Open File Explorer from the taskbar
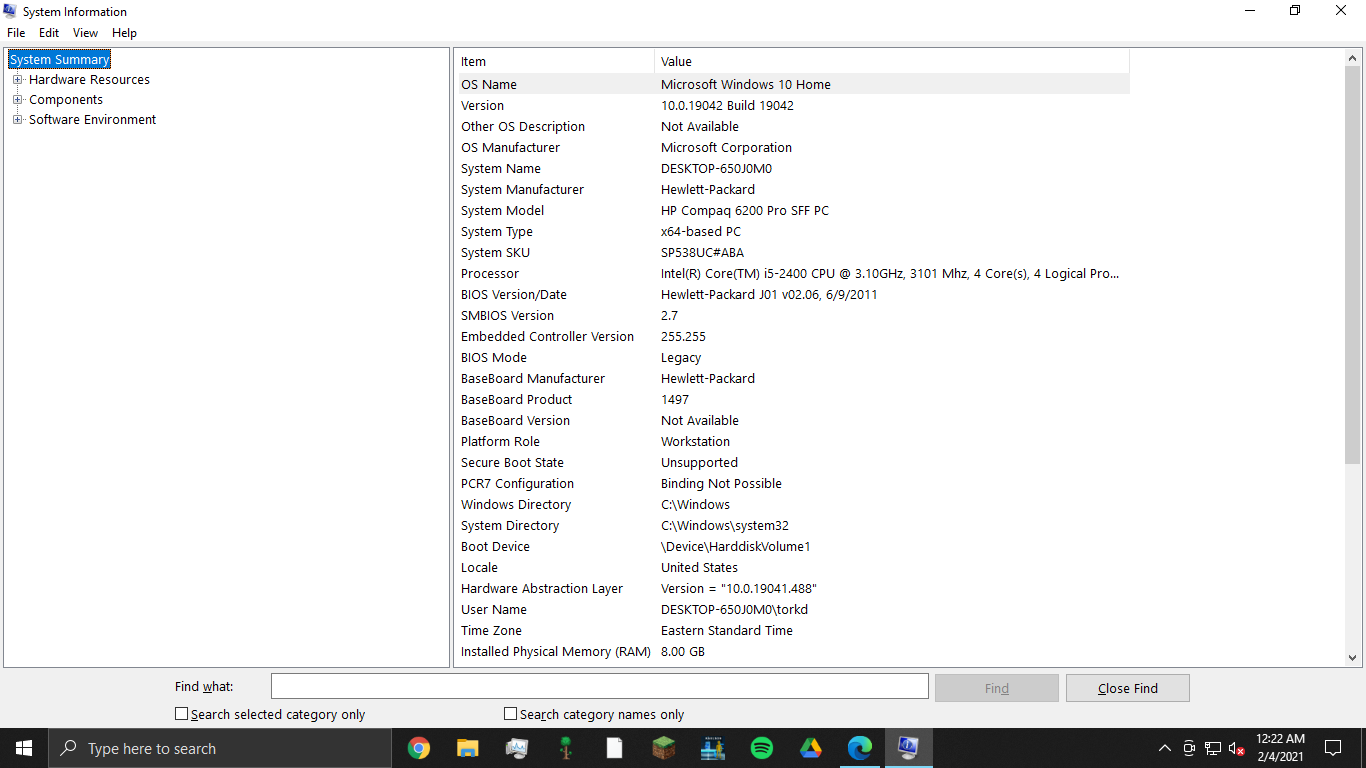This screenshot has height=768, width=1366. [x=467, y=748]
